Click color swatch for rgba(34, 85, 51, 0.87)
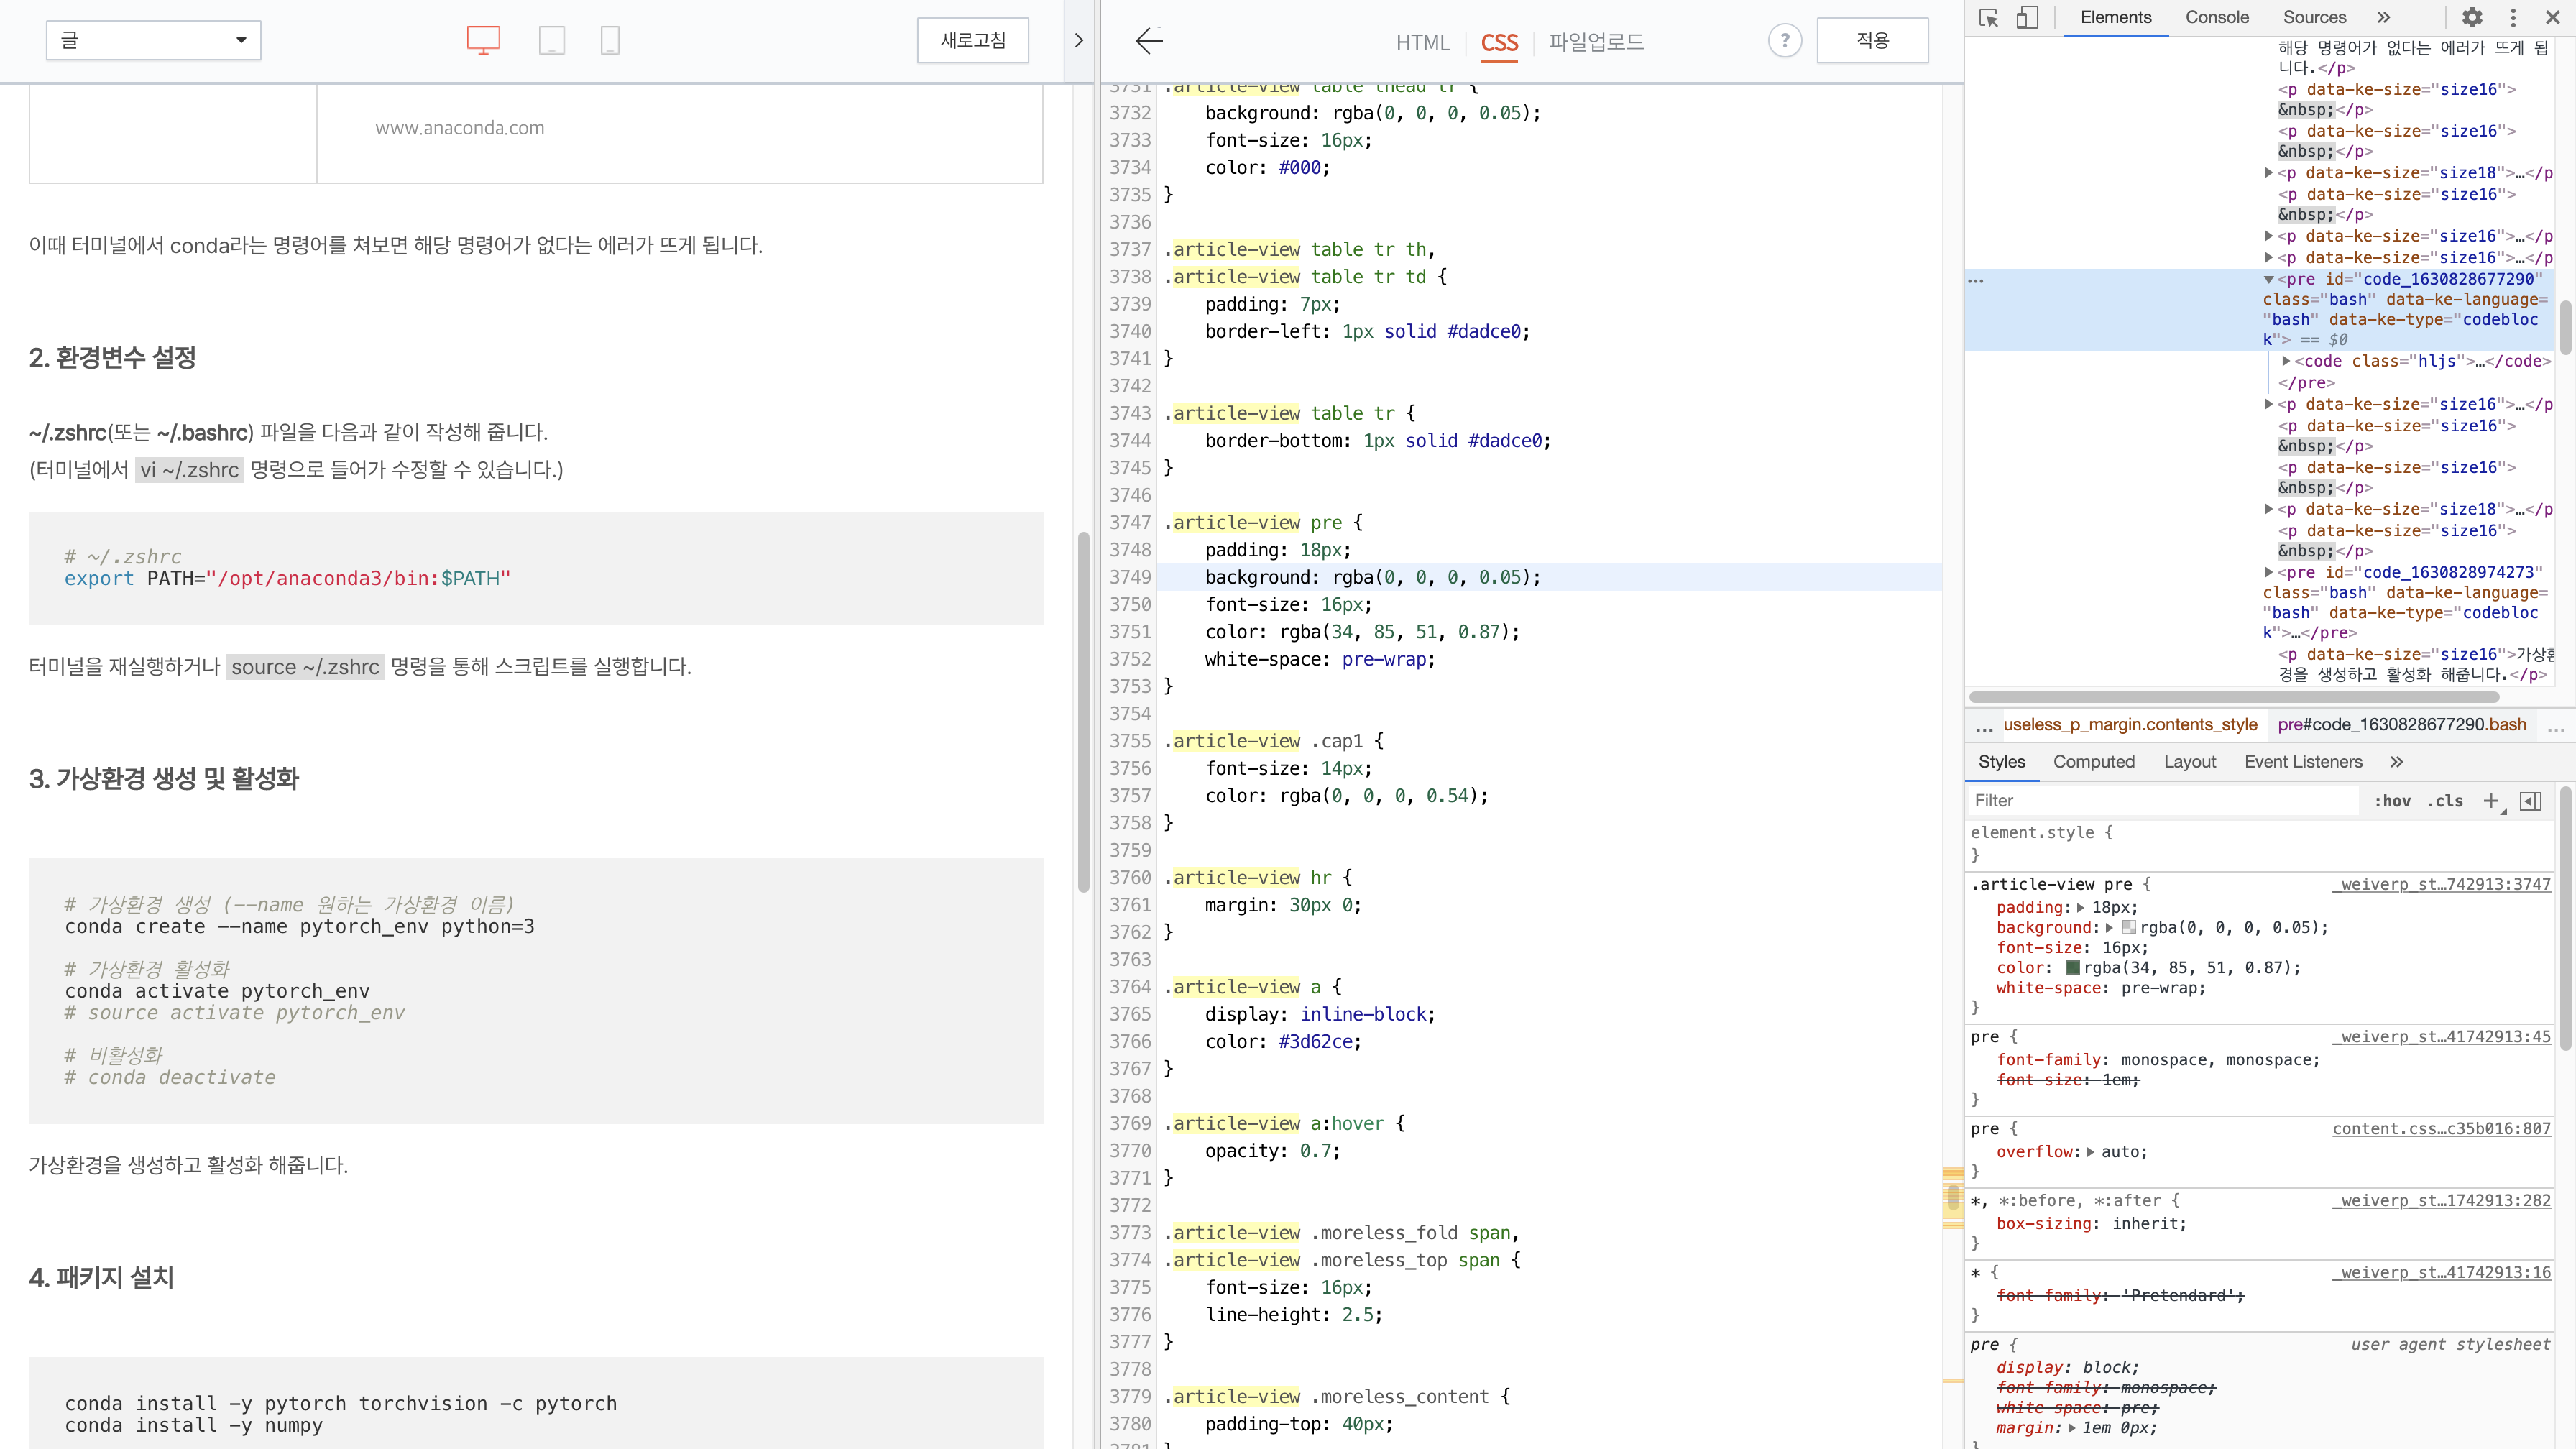The image size is (2576, 1449). [x=2072, y=968]
